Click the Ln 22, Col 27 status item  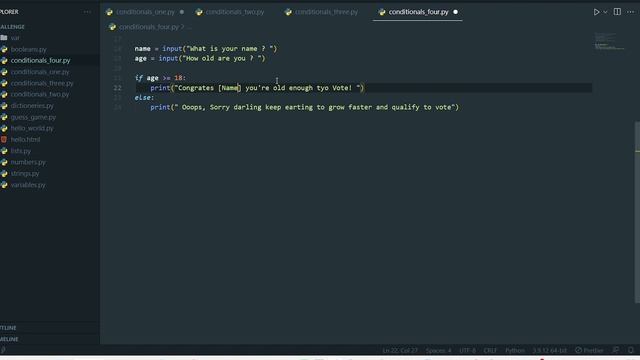[400, 351]
